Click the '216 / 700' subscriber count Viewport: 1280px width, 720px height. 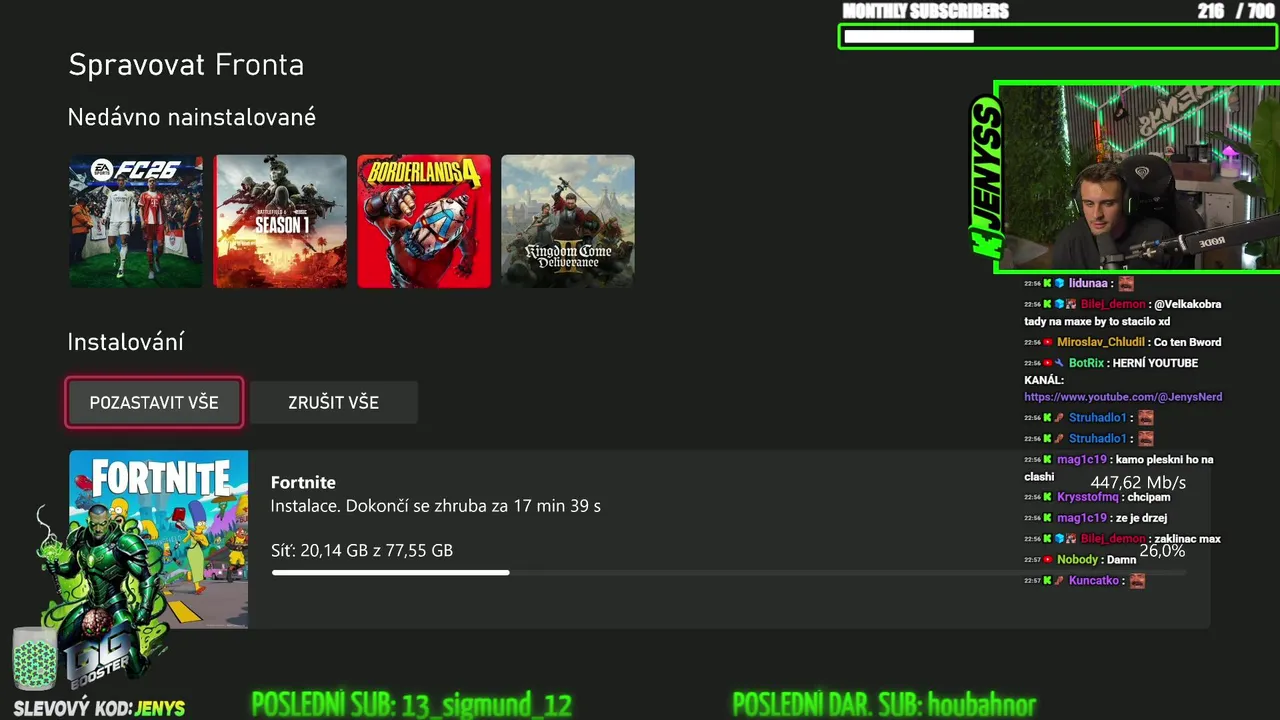pos(1236,11)
